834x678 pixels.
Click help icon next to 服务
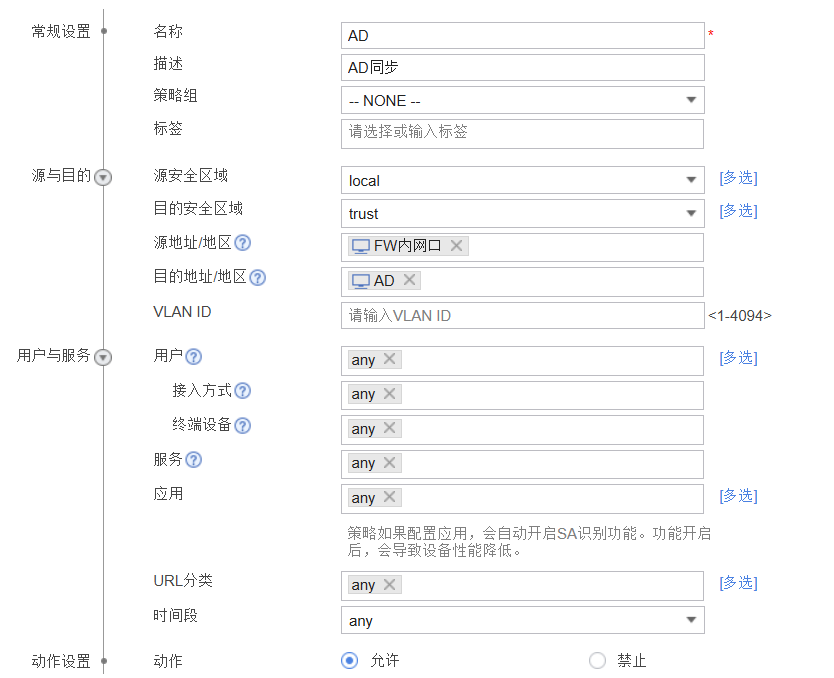(x=194, y=460)
